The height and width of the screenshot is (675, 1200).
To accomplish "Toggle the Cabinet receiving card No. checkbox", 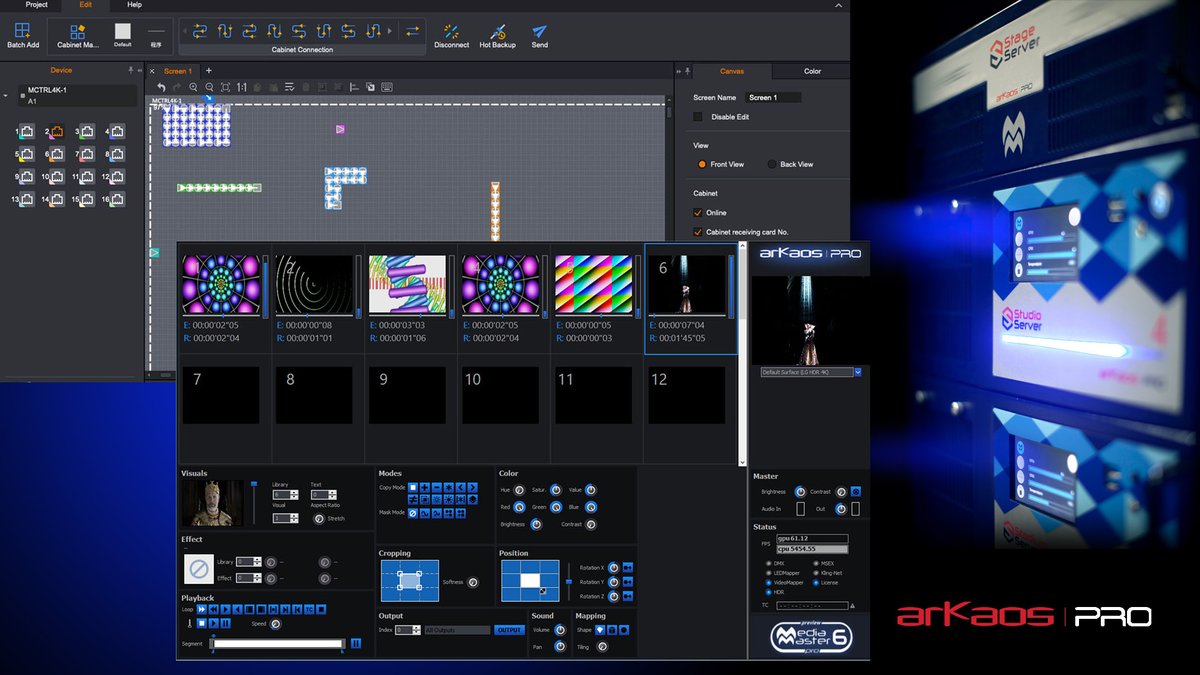I will 698,232.
